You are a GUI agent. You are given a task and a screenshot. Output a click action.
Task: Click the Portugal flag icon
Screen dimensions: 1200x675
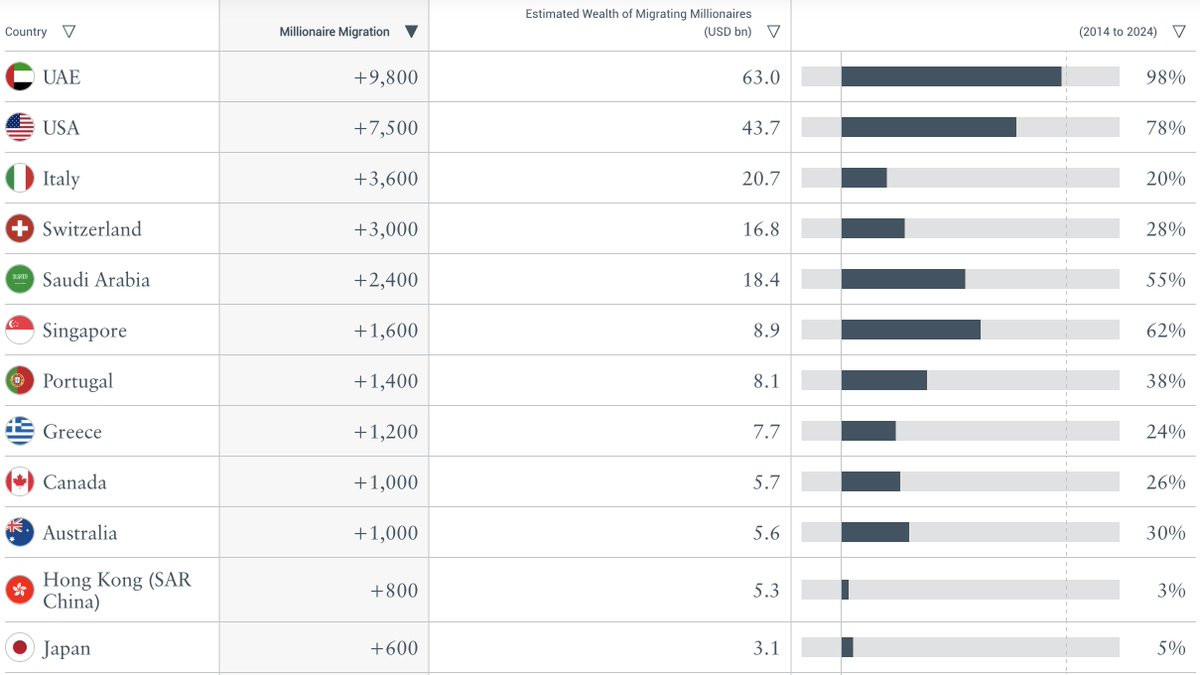click(20, 381)
